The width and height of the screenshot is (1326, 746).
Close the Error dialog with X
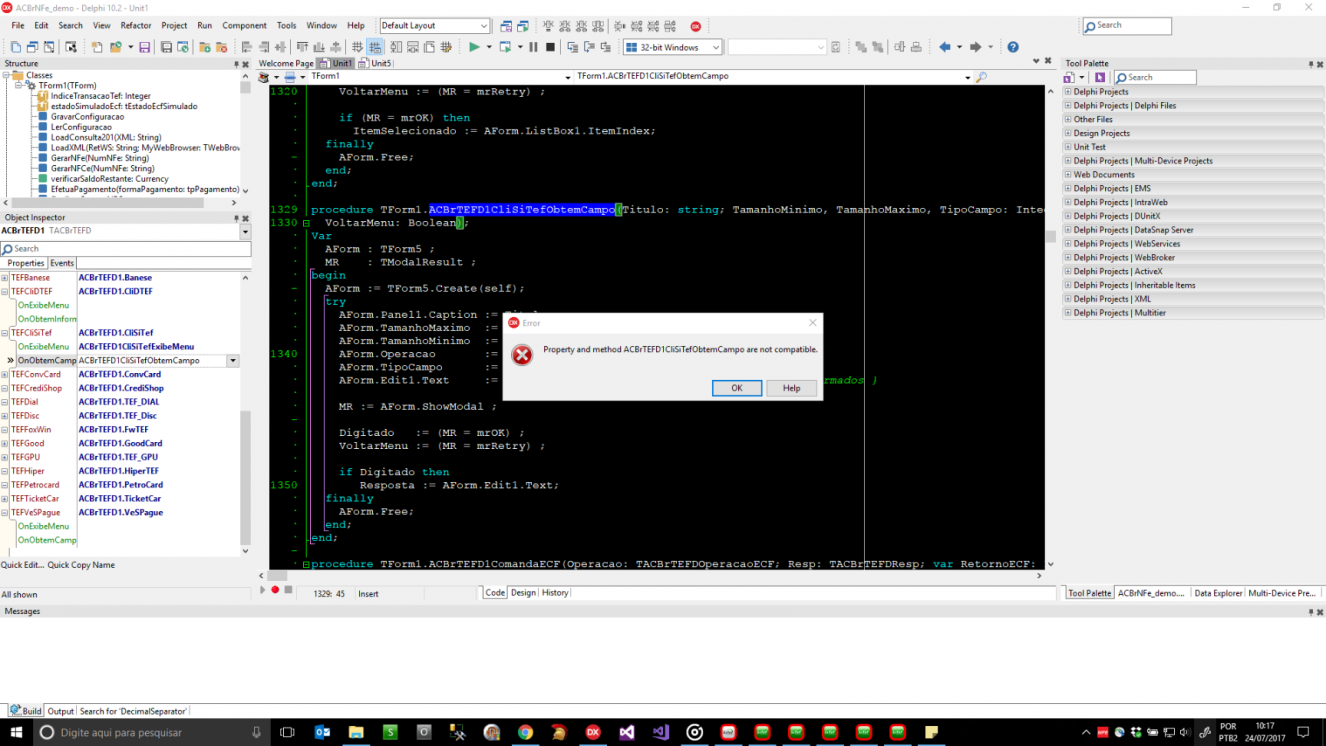812,323
